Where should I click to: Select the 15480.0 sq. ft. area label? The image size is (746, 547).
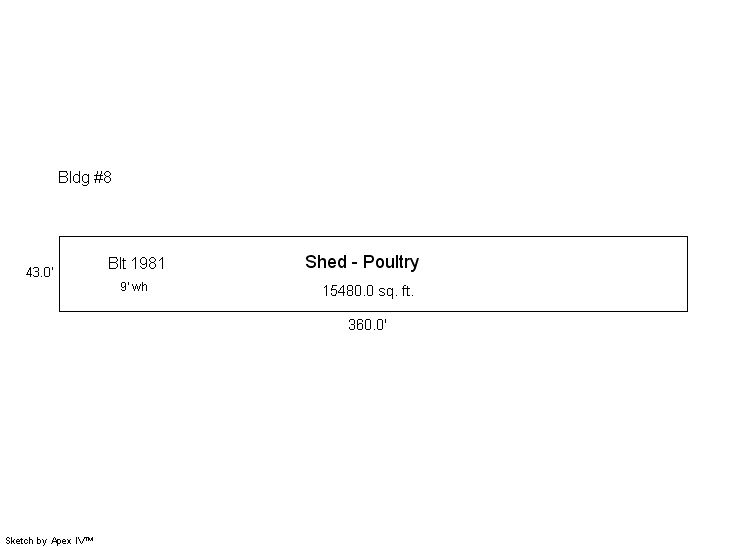367,292
